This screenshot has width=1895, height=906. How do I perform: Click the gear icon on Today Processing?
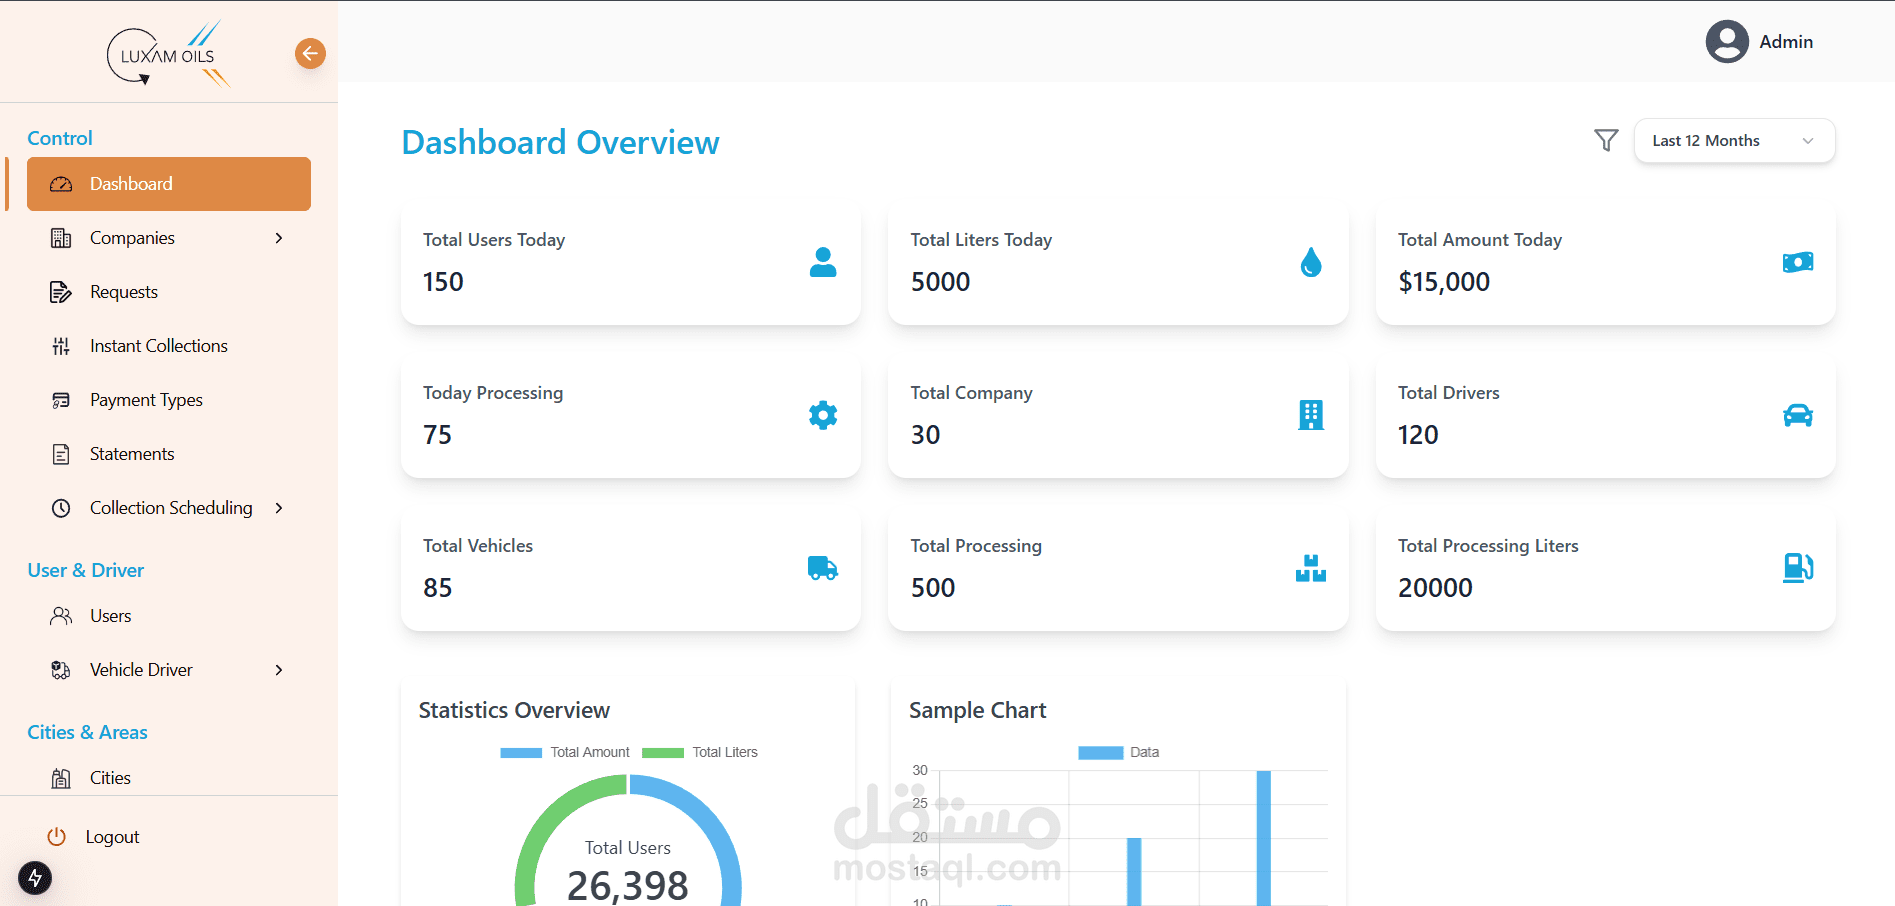click(823, 415)
